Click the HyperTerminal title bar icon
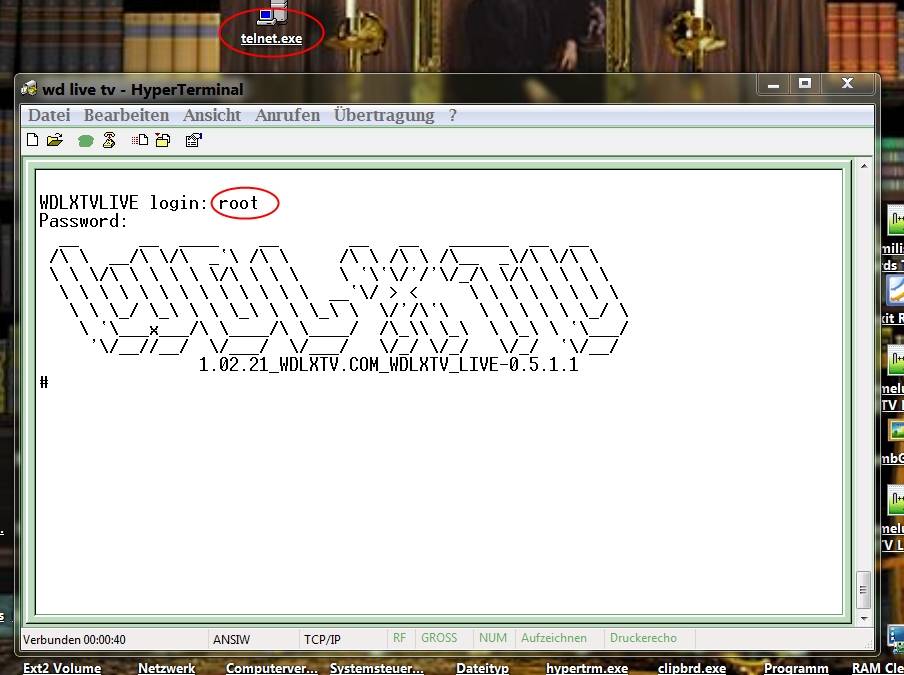This screenshot has height=675, width=904. click(x=29, y=89)
